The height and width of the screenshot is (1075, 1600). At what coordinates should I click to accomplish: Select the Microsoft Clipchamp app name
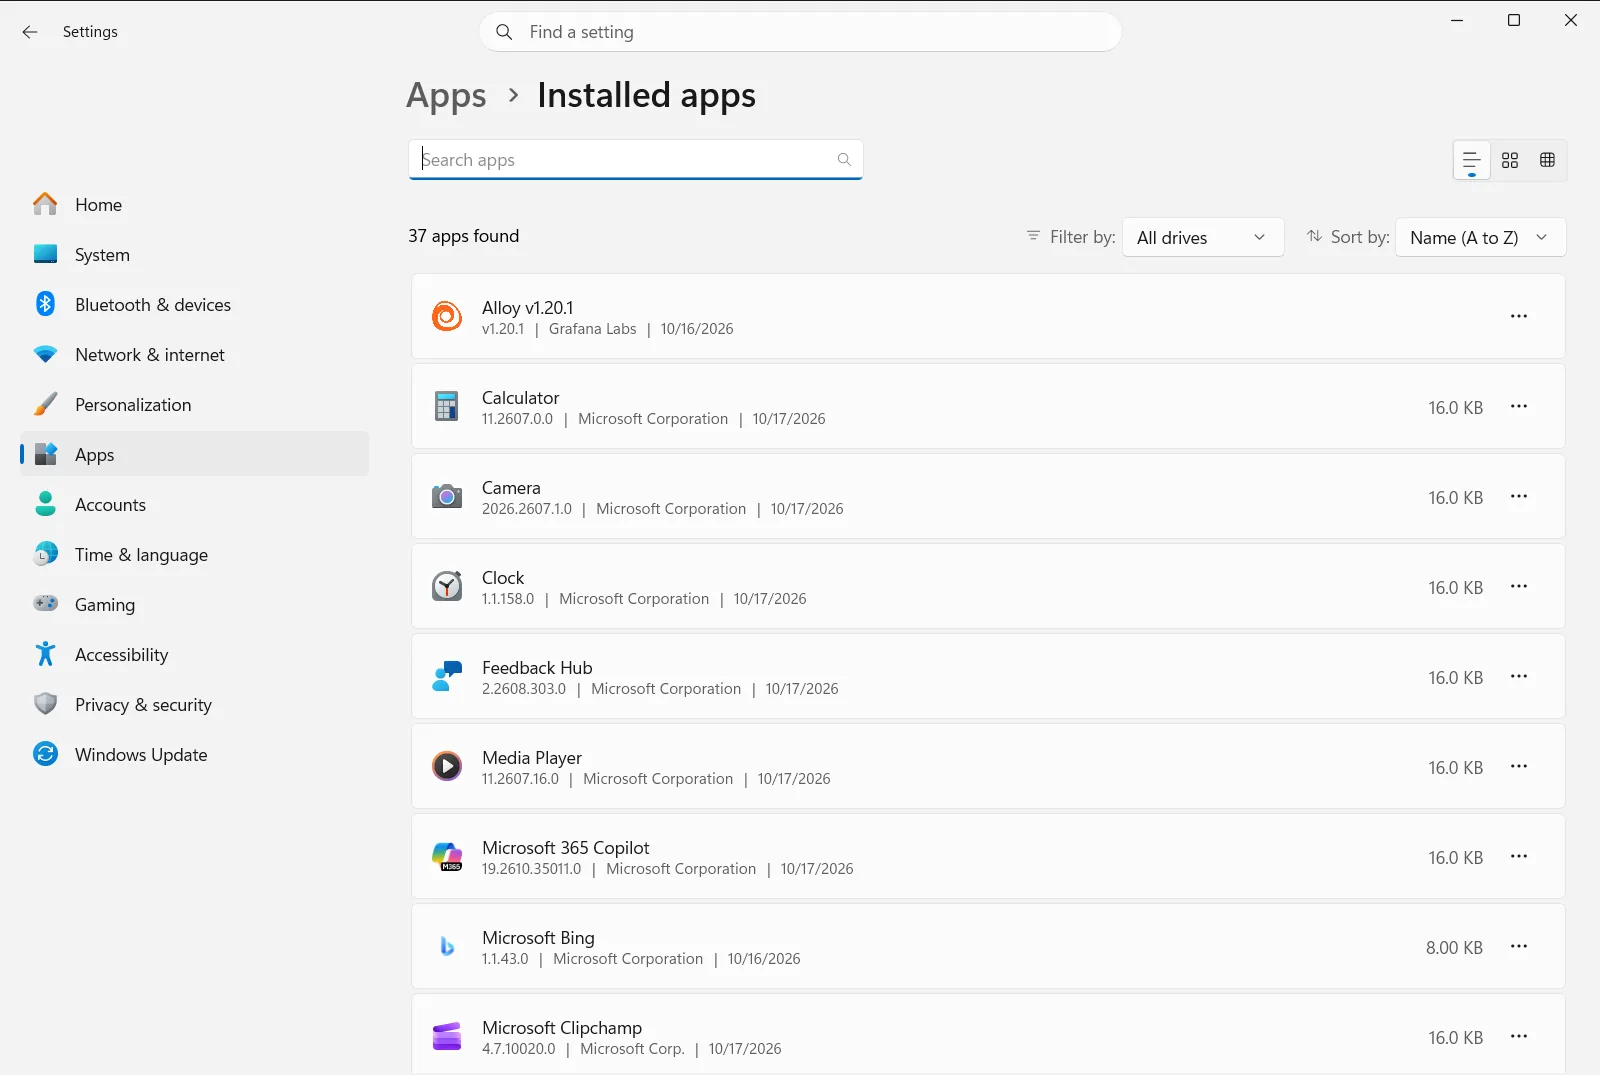(x=562, y=1028)
